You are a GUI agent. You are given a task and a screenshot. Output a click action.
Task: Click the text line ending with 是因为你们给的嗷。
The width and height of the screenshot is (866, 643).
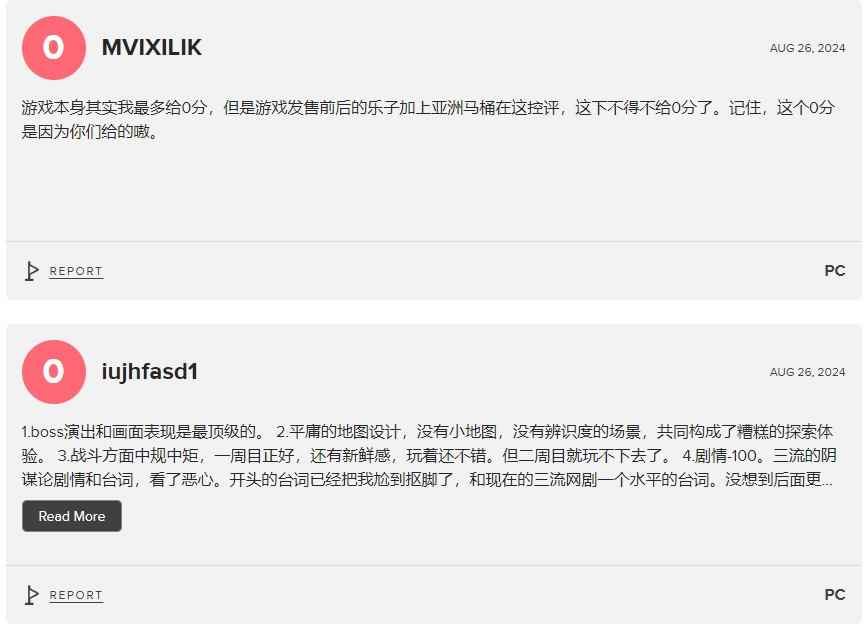90,131
